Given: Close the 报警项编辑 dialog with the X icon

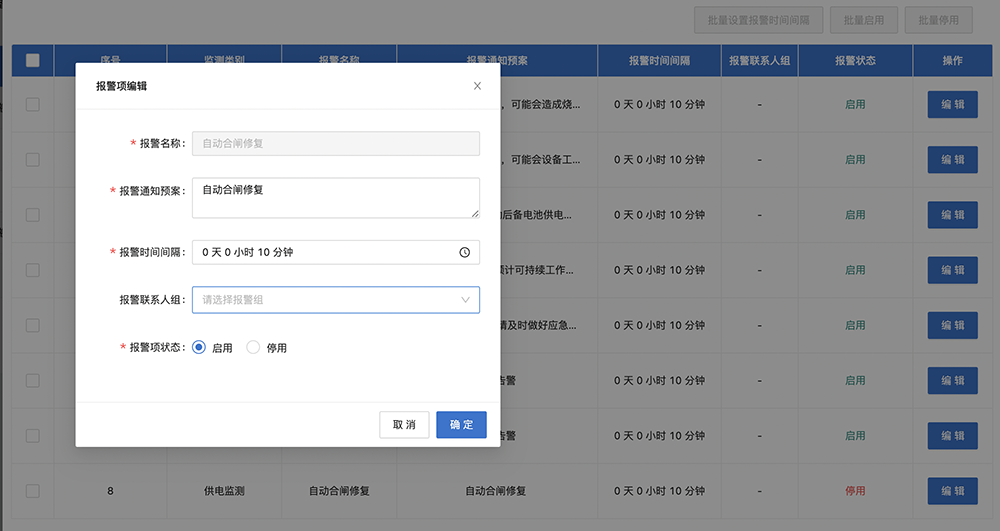Looking at the screenshot, I should tap(477, 86).
